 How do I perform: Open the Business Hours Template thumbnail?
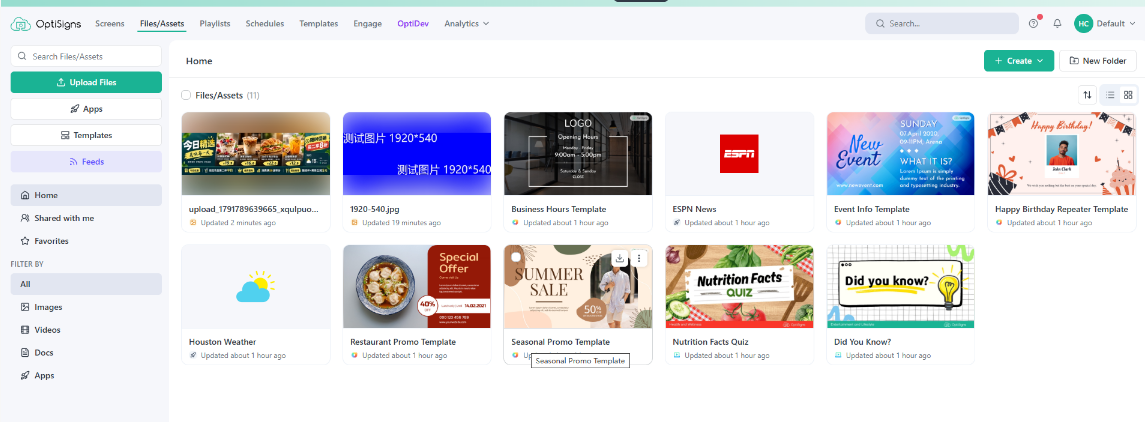pyautogui.click(x=578, y=153)
